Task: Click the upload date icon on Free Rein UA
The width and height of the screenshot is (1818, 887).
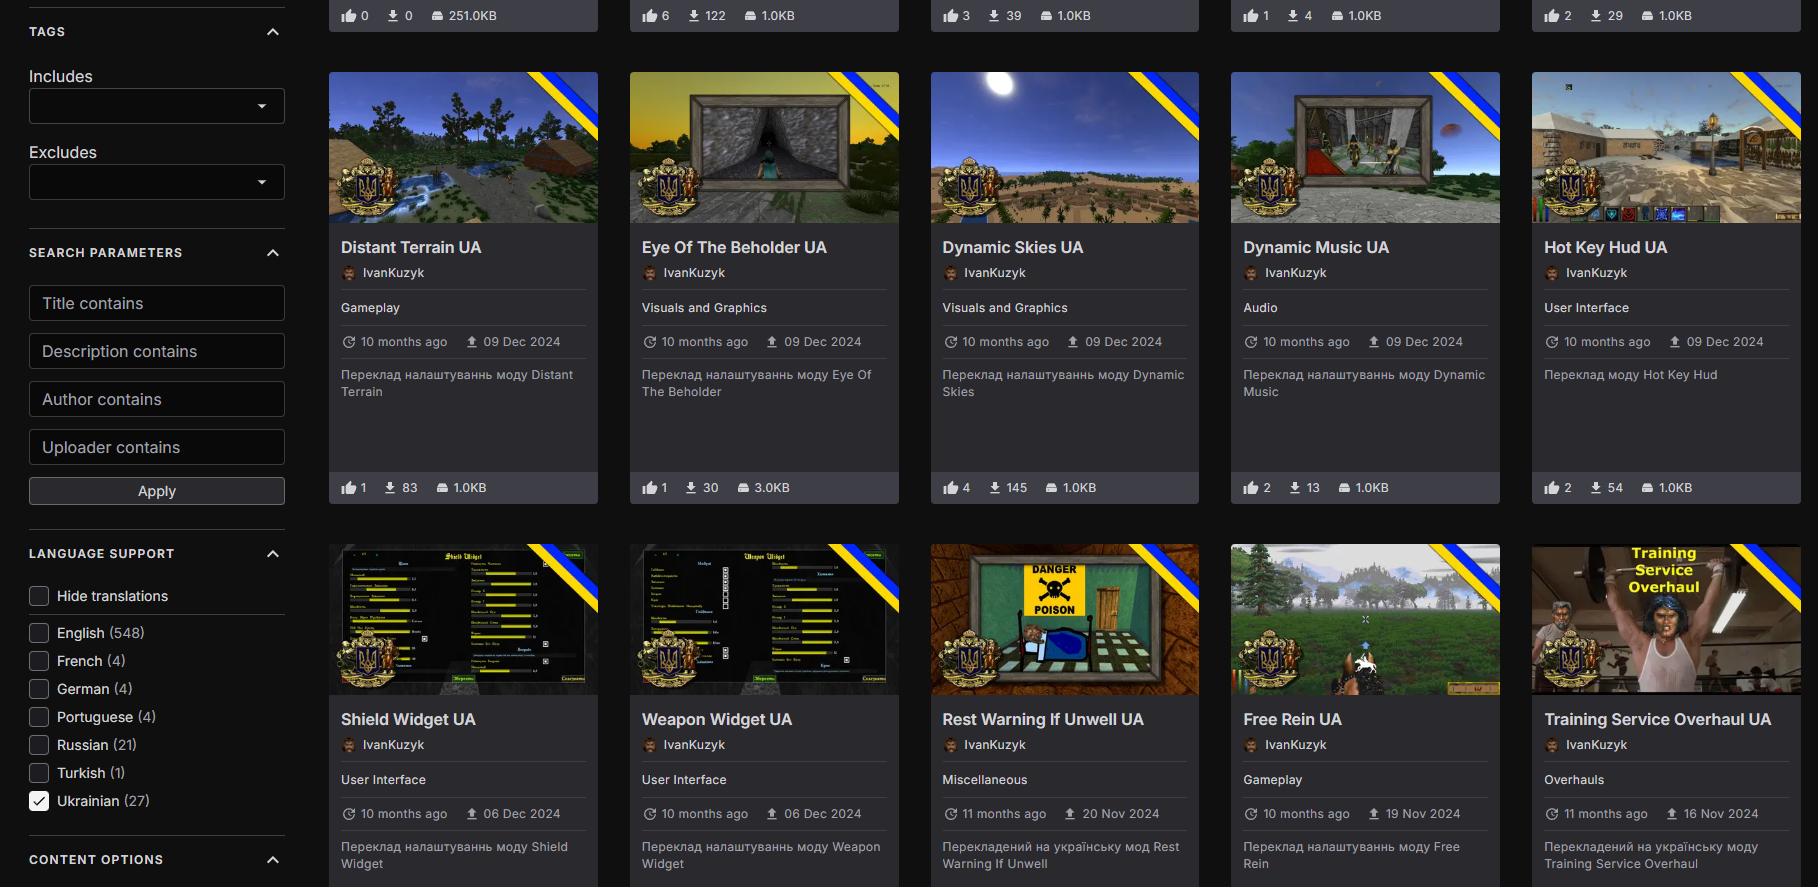Action: tap(1374, 814)
